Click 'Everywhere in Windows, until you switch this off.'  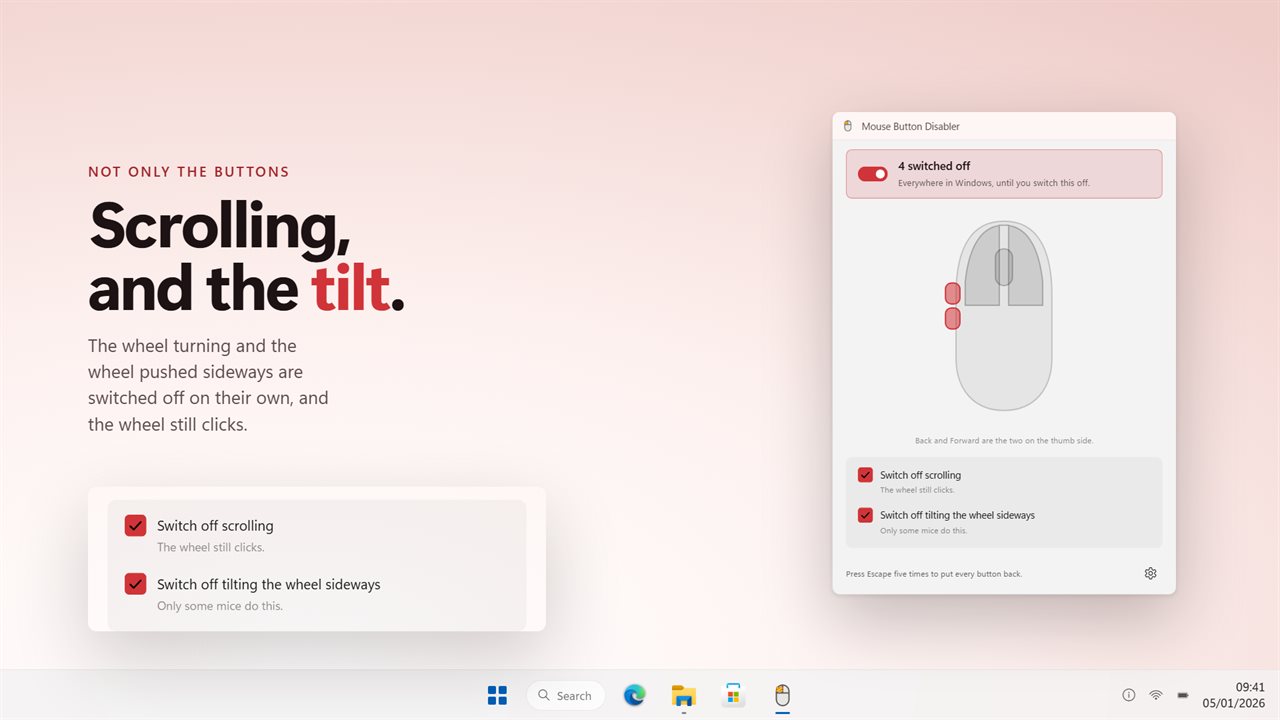(x=994, y=183)
